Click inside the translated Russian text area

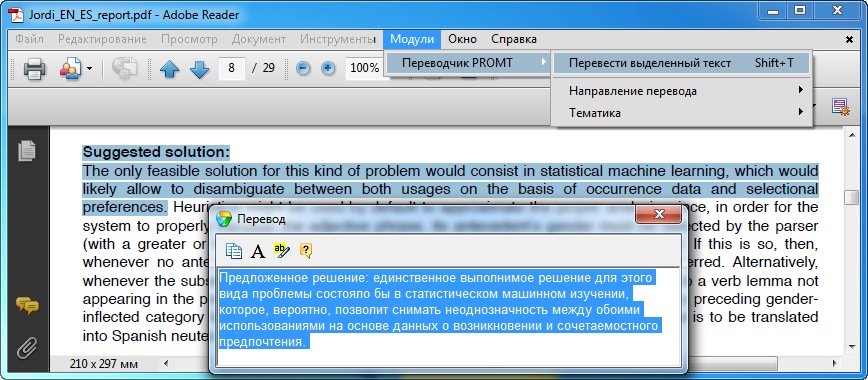448,316
